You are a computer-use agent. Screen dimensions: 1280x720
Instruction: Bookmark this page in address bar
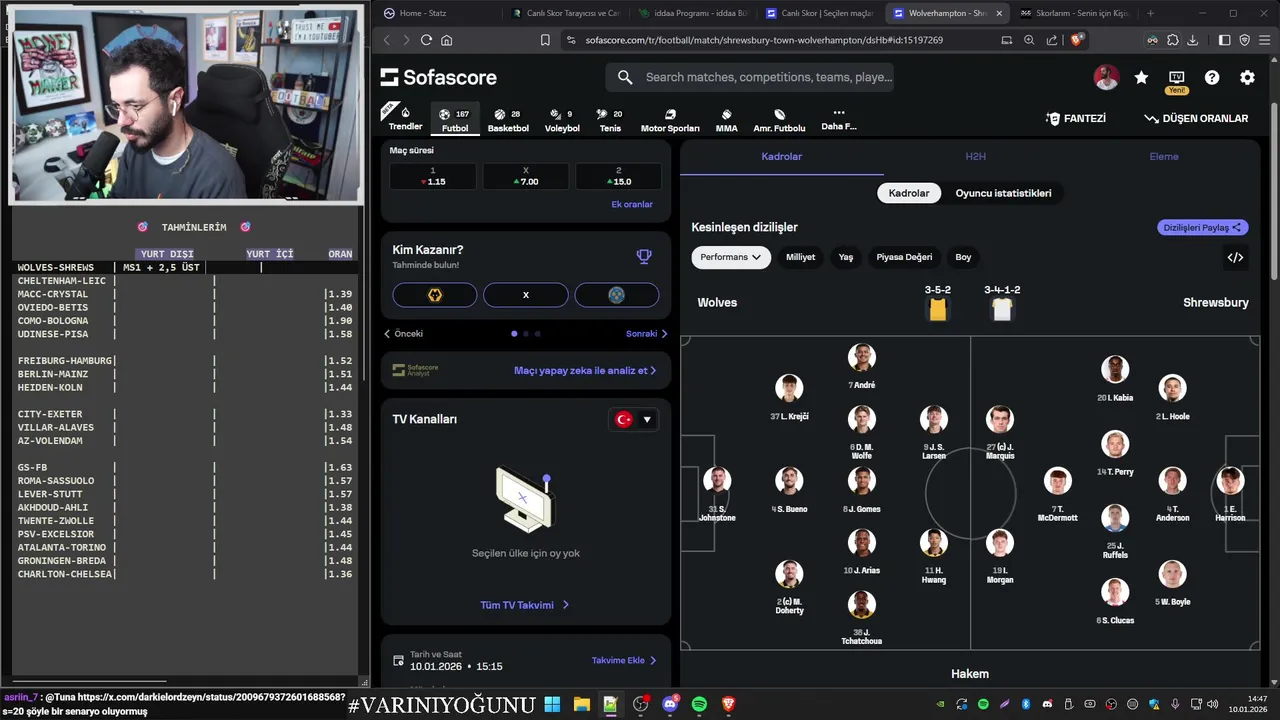tap(545, 40)
